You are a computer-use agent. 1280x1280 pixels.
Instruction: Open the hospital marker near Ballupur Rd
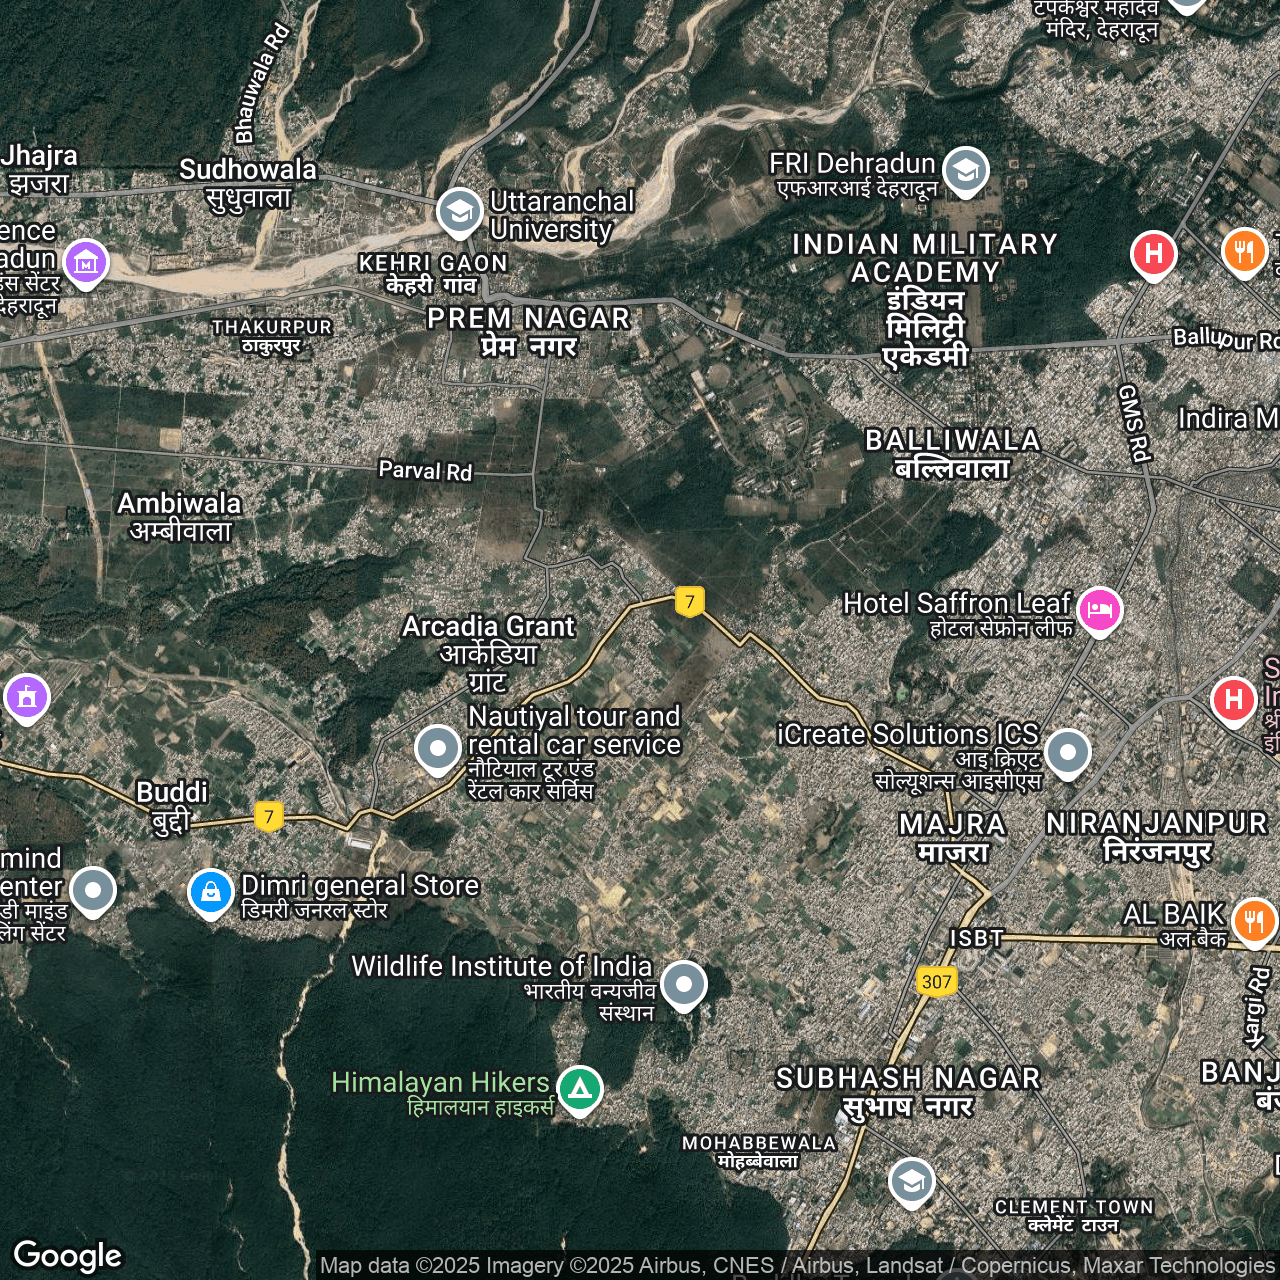(x=1153, y=254)
